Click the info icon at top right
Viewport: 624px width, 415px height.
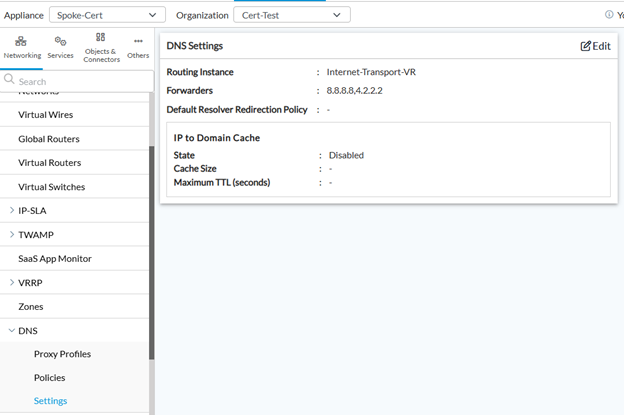click(609, 15)
